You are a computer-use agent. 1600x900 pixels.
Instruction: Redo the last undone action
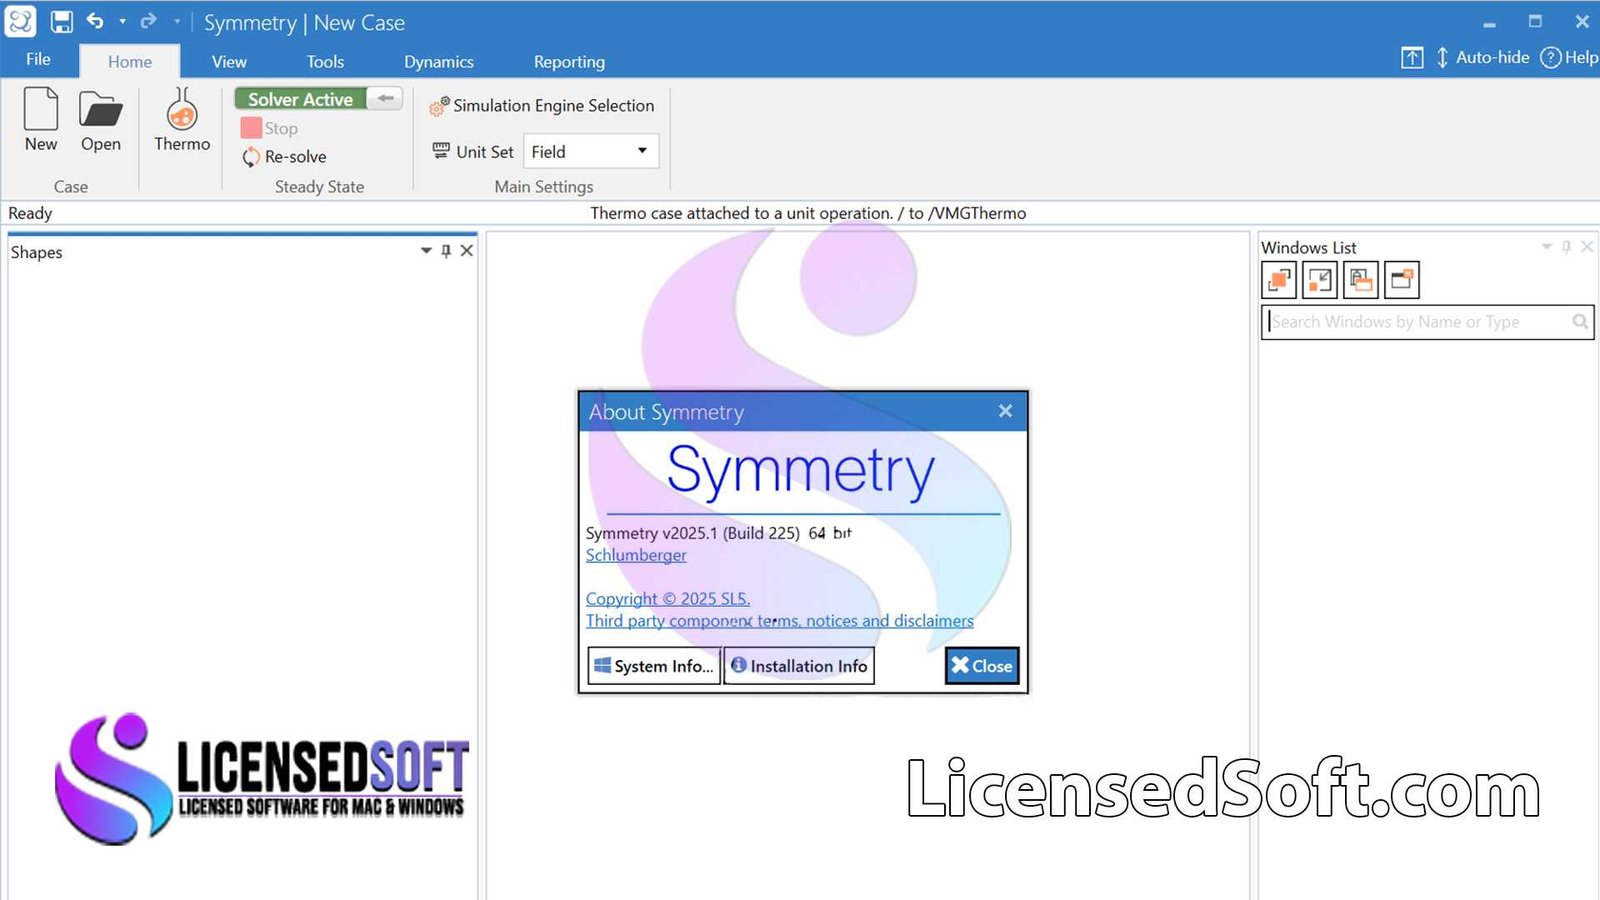click(148, 21)
